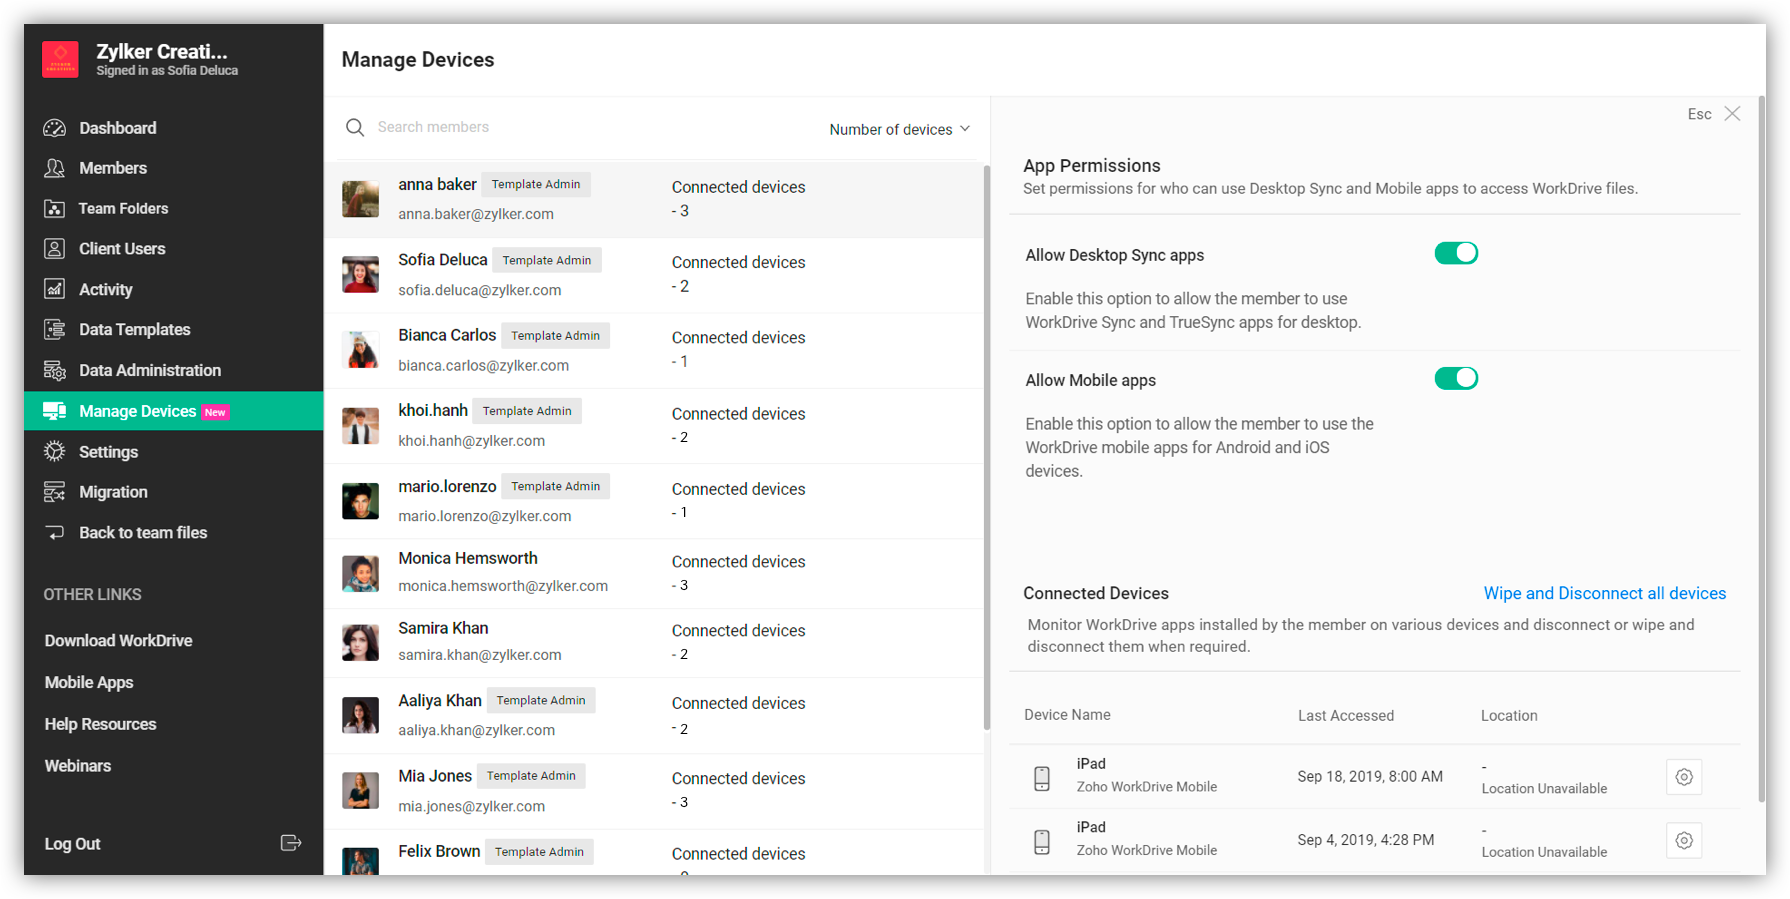
Task: Click Wipe and Disconnect all devices
Action: point(1604,594)
